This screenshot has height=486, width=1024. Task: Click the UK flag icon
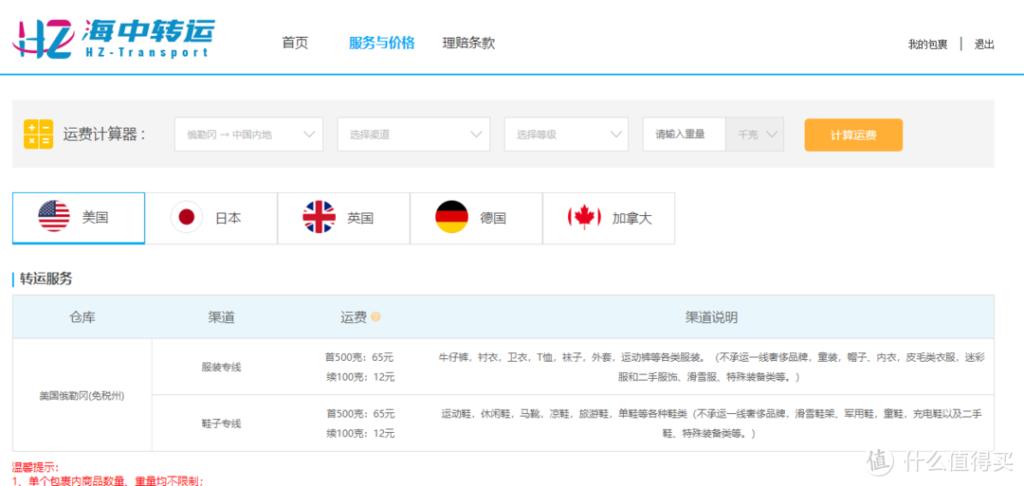tap(319, 217)
